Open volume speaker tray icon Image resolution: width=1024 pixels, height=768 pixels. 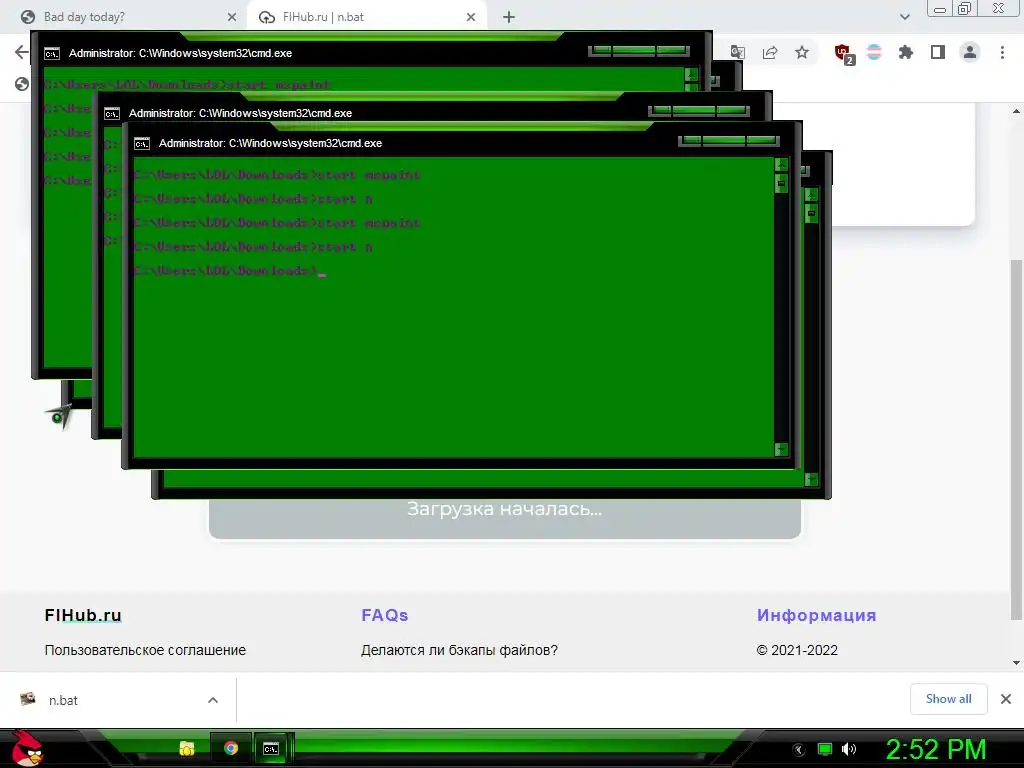click(849, 749)
